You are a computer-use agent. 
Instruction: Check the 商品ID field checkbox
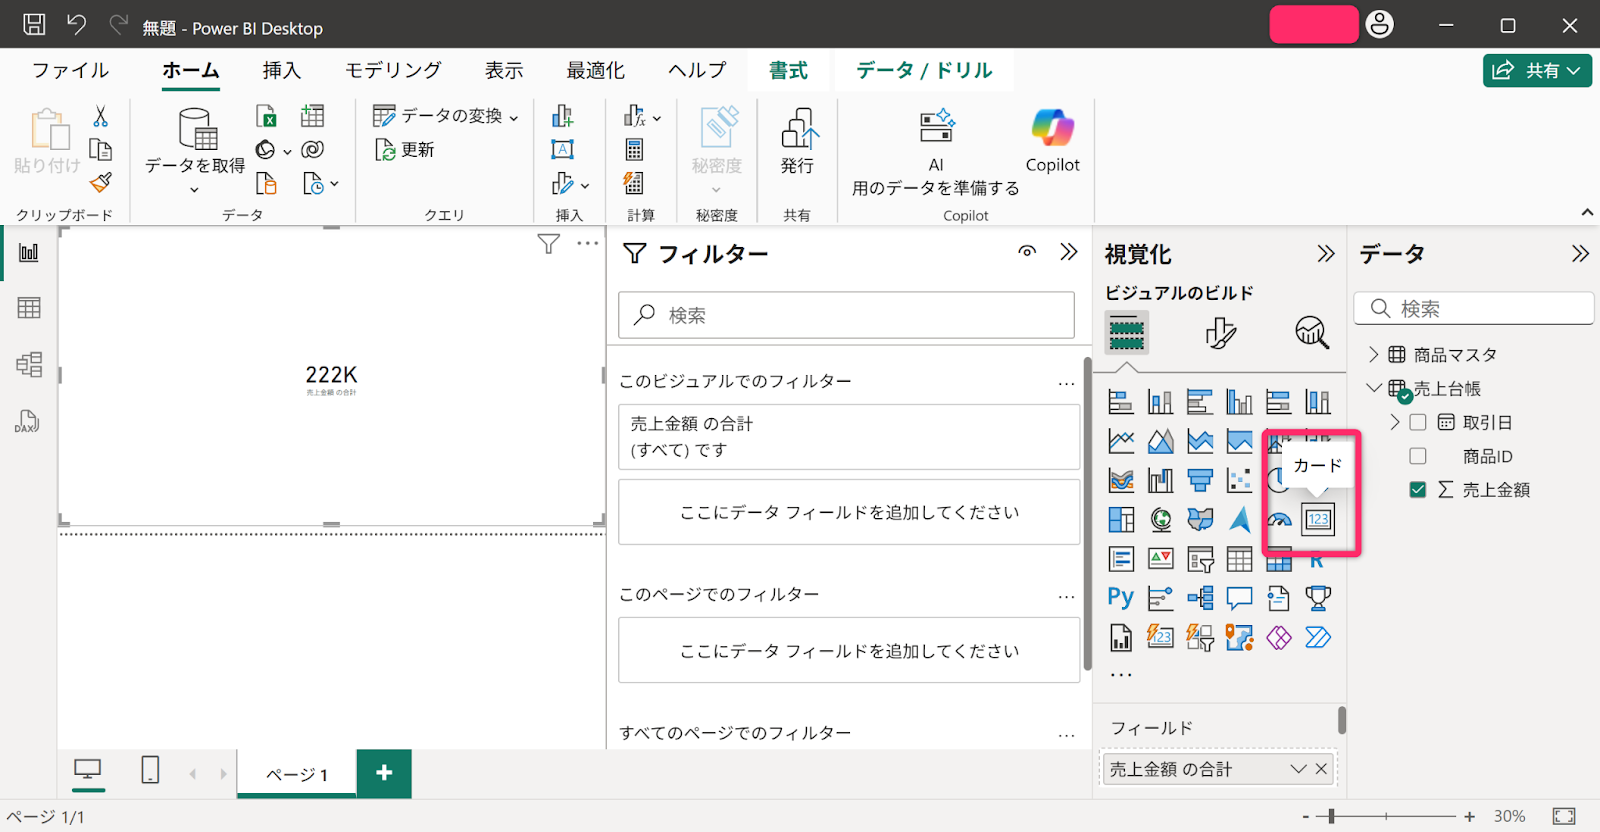(x=1418, y=456)
